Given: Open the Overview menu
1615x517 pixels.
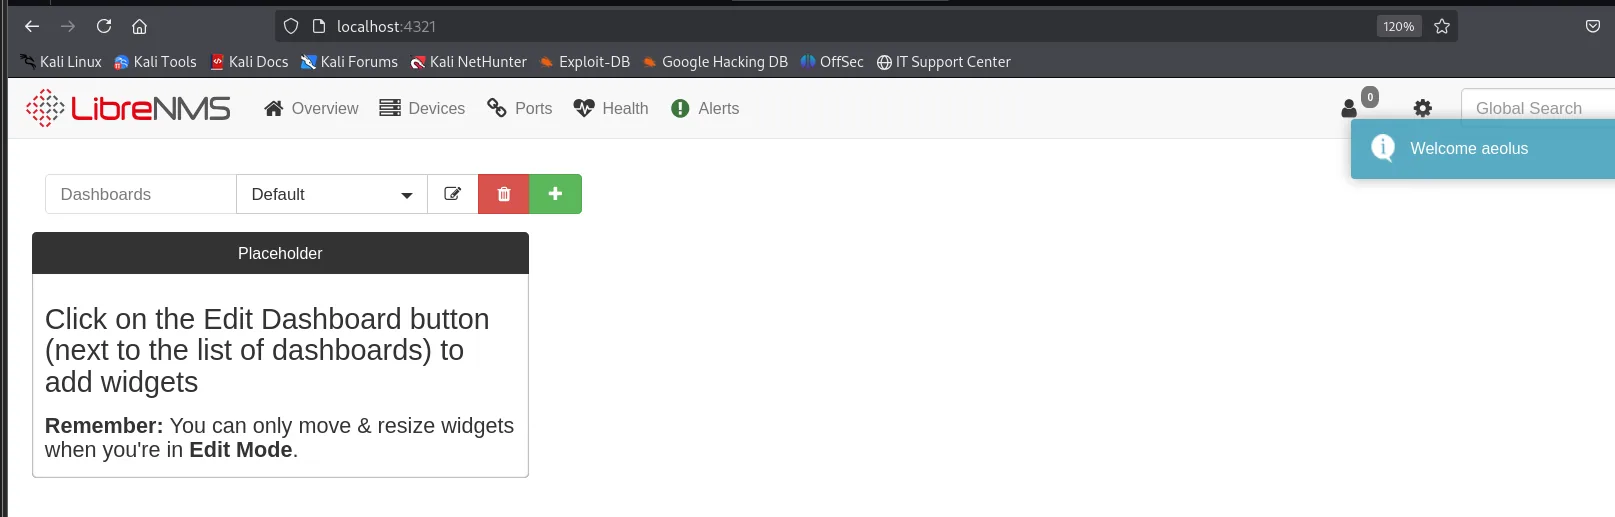Looking at the screenshot, I should (311, 108).
